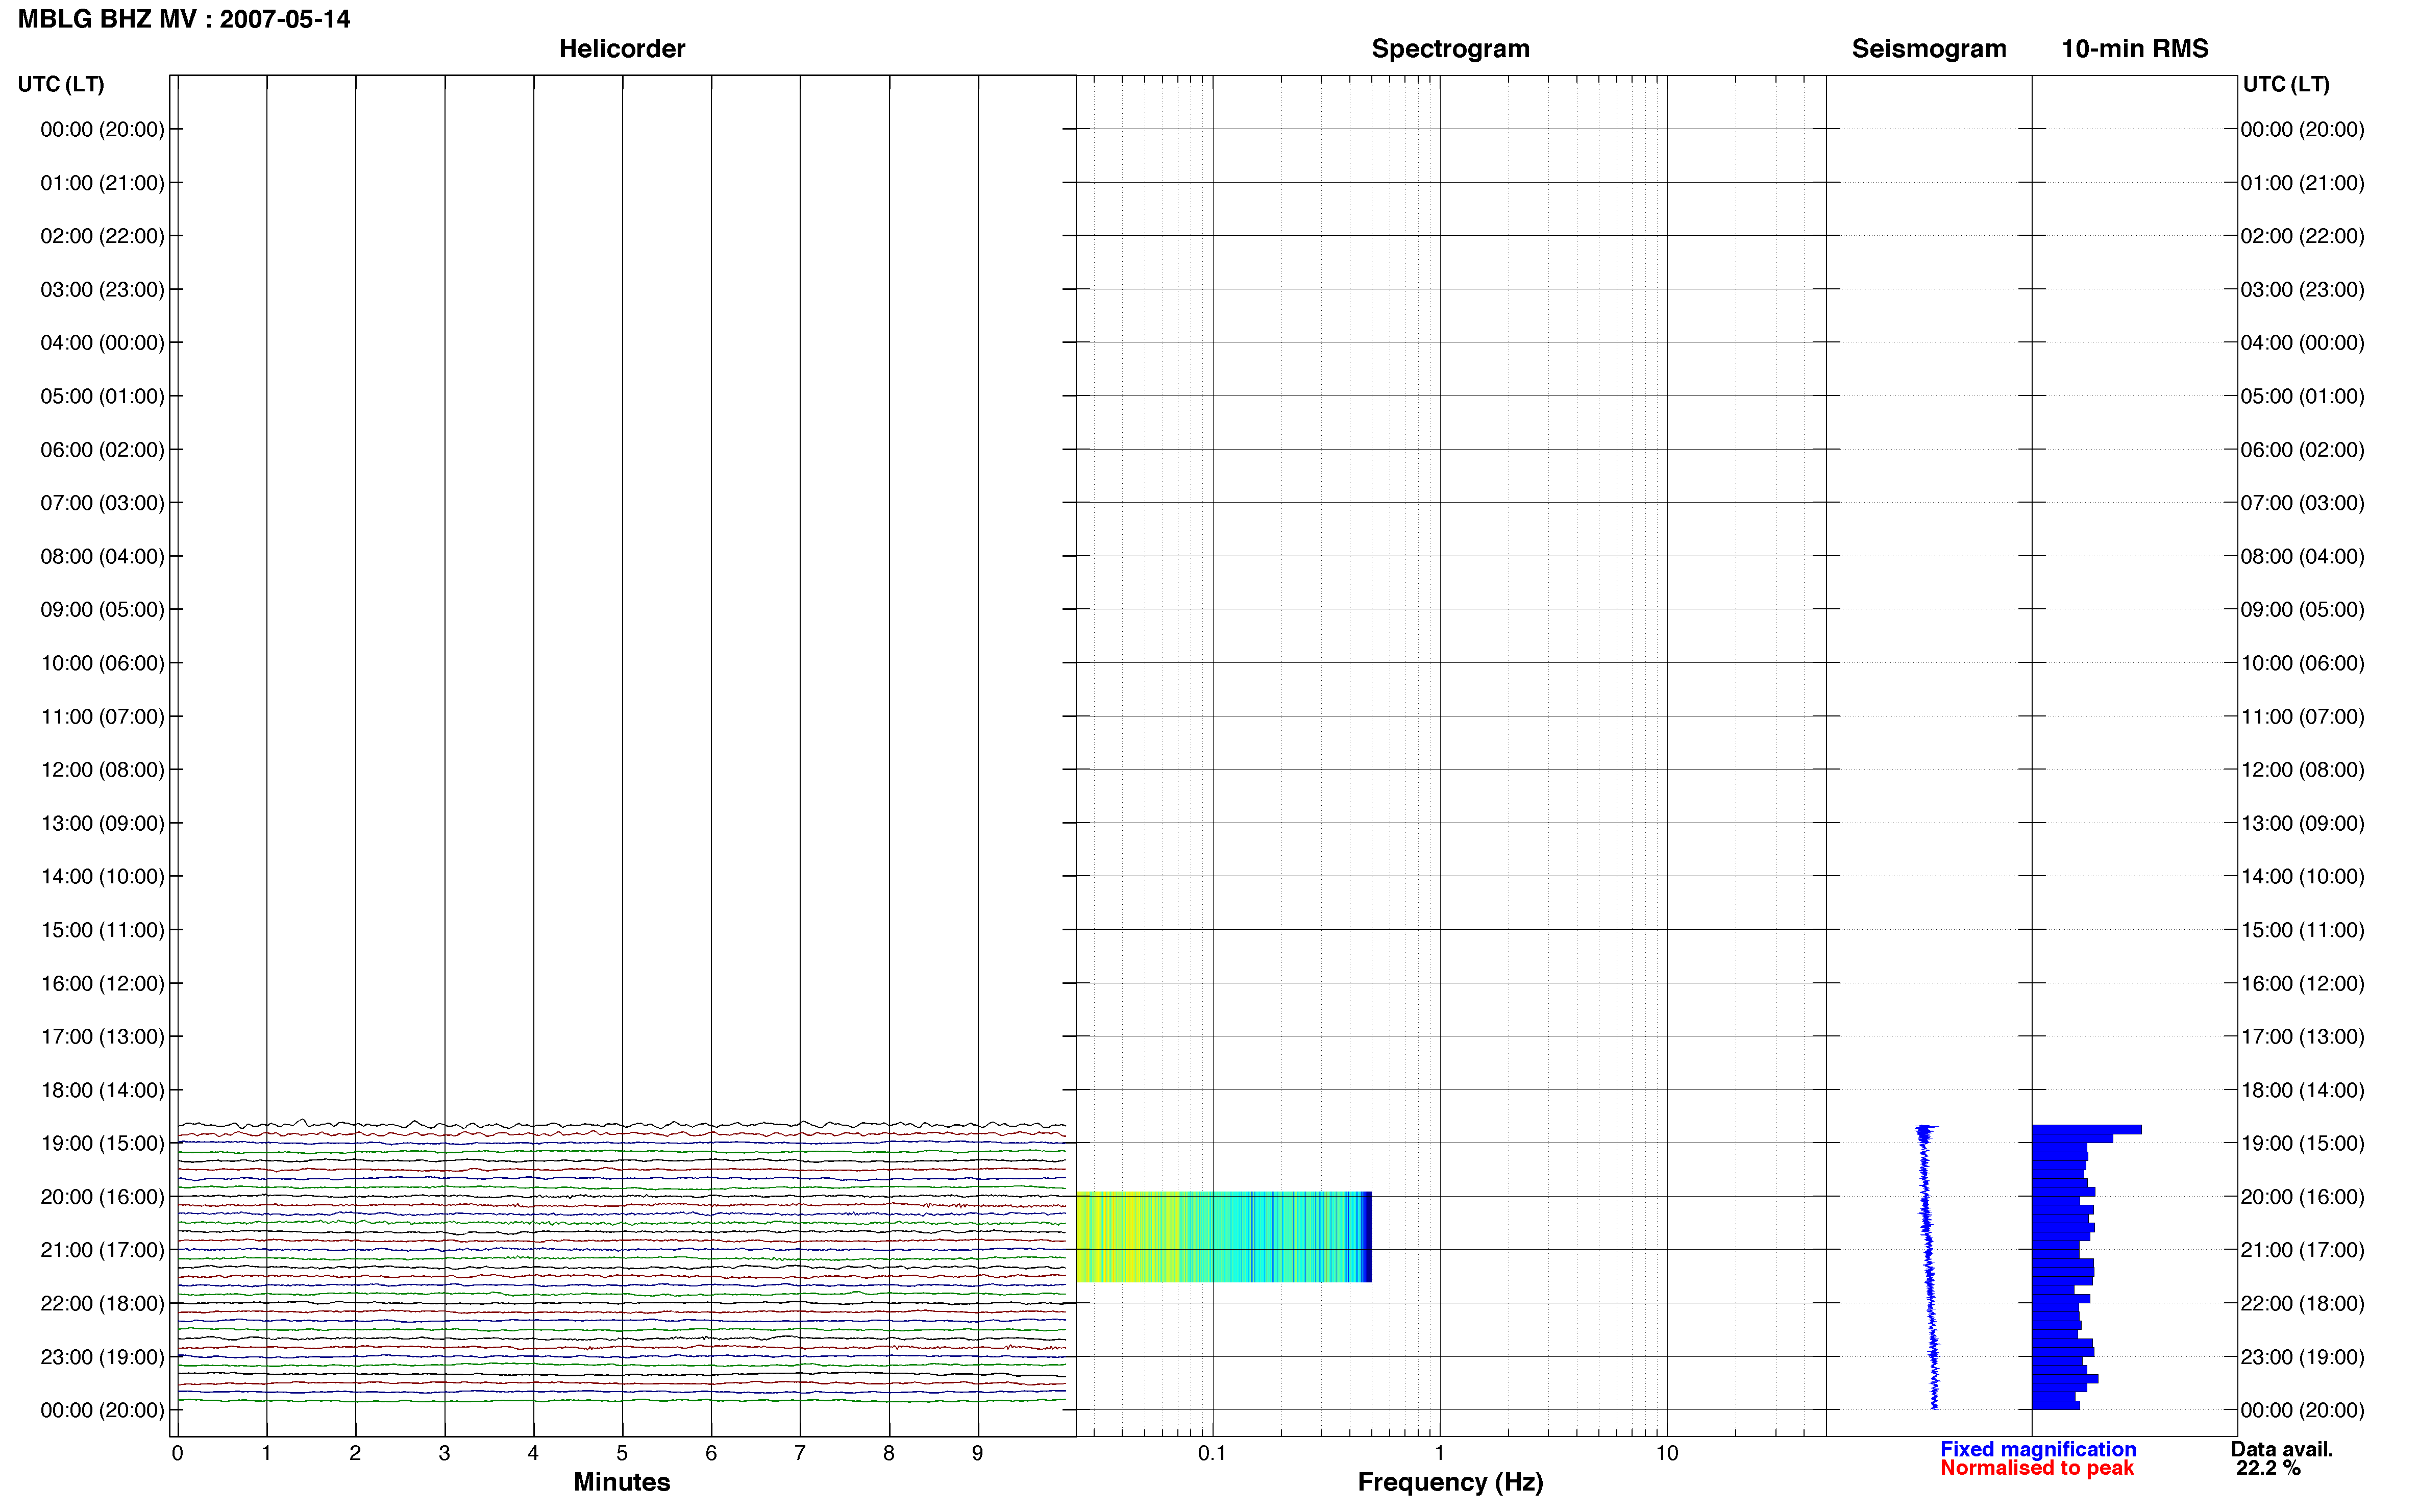Click left time label '06:00 (02:00)'
Viewport: 2419px width, 1512px height.
[102, 449]
